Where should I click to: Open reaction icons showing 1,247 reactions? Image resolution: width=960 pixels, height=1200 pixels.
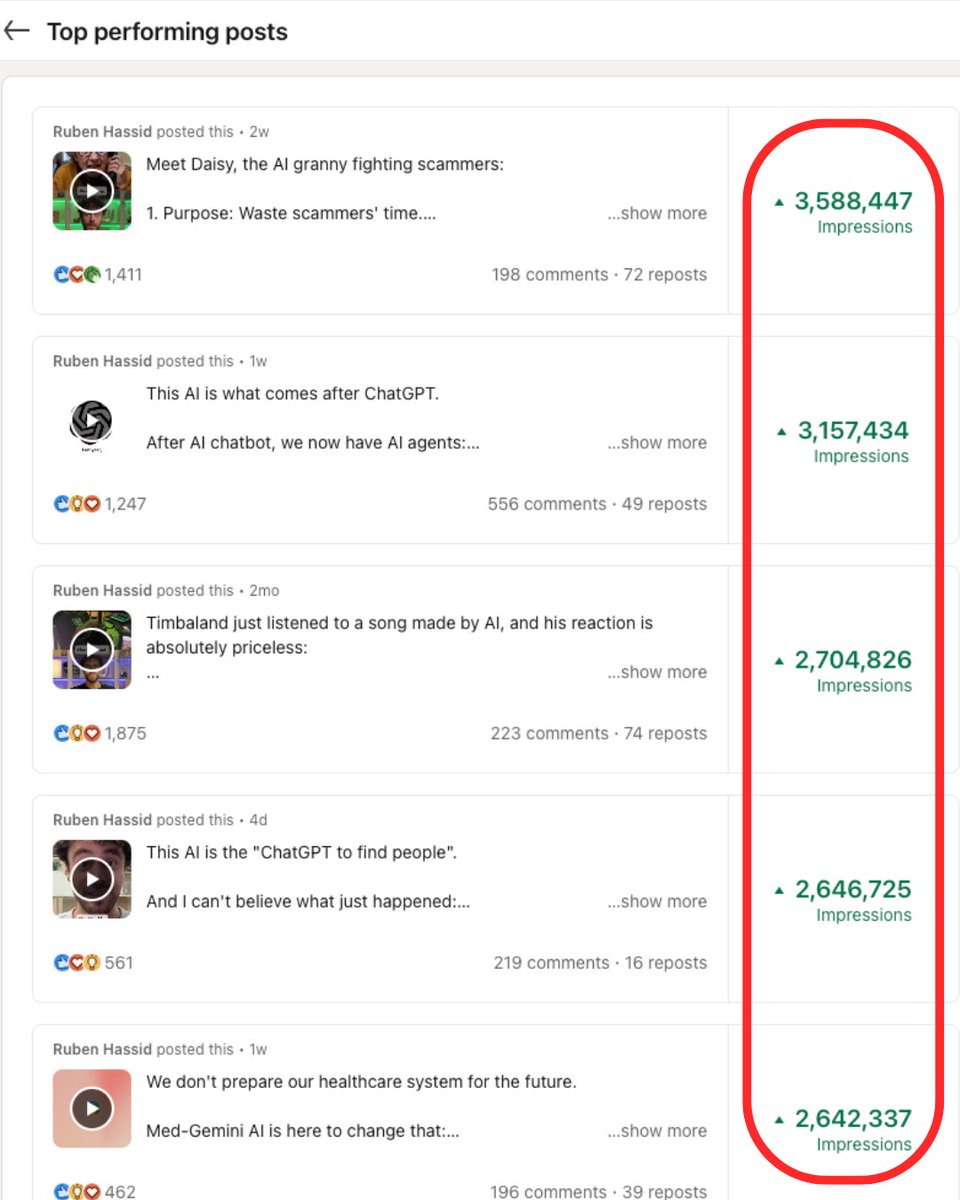click(x=78, y=504)
